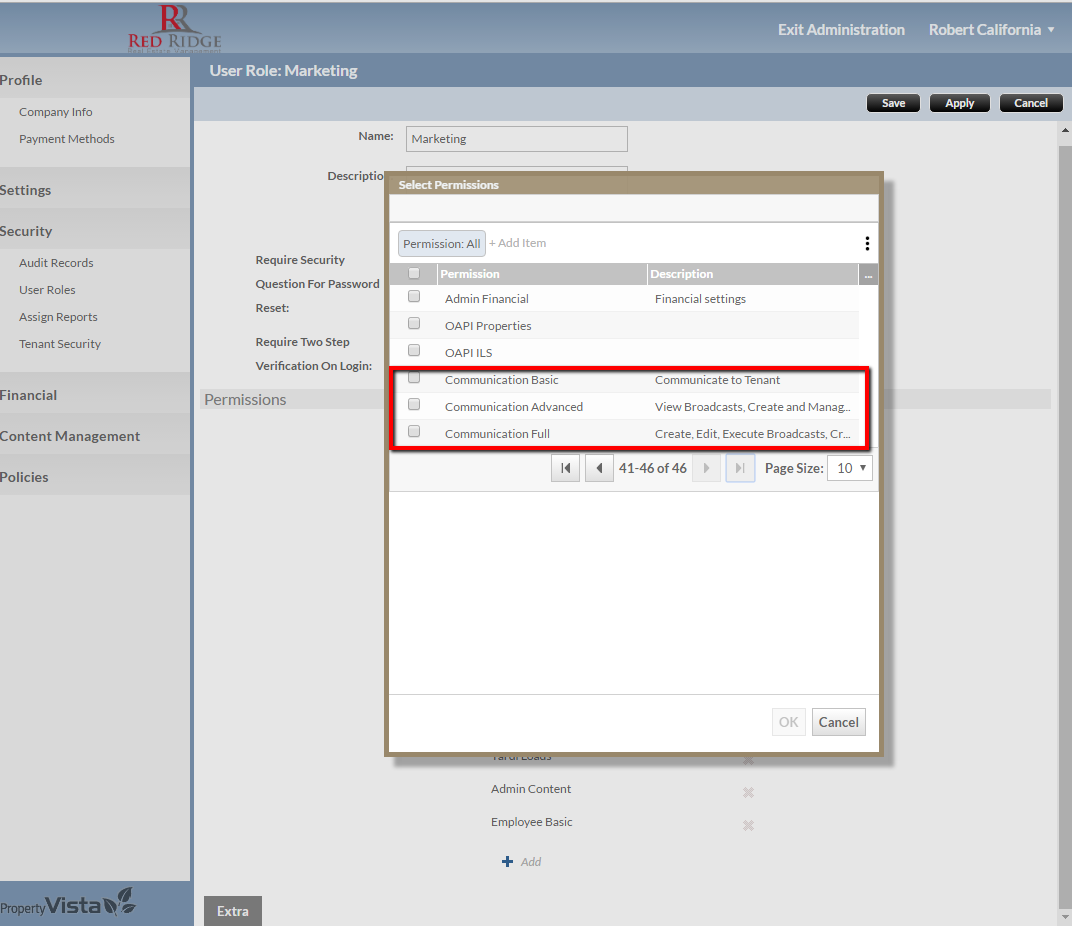Remove the Admin Content permission
The height and width of the screenshot is (926, 1072).
748,792
